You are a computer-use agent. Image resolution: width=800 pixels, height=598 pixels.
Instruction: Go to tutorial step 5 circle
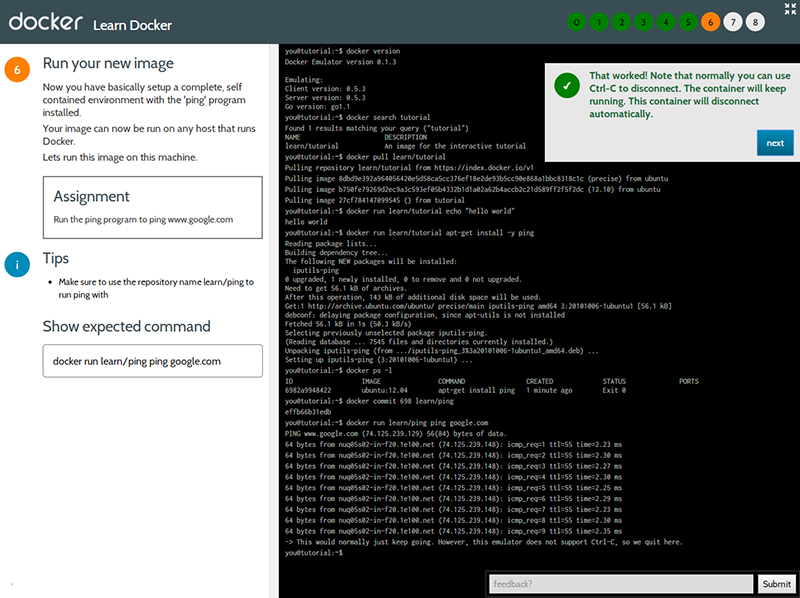tap(688, 22)
